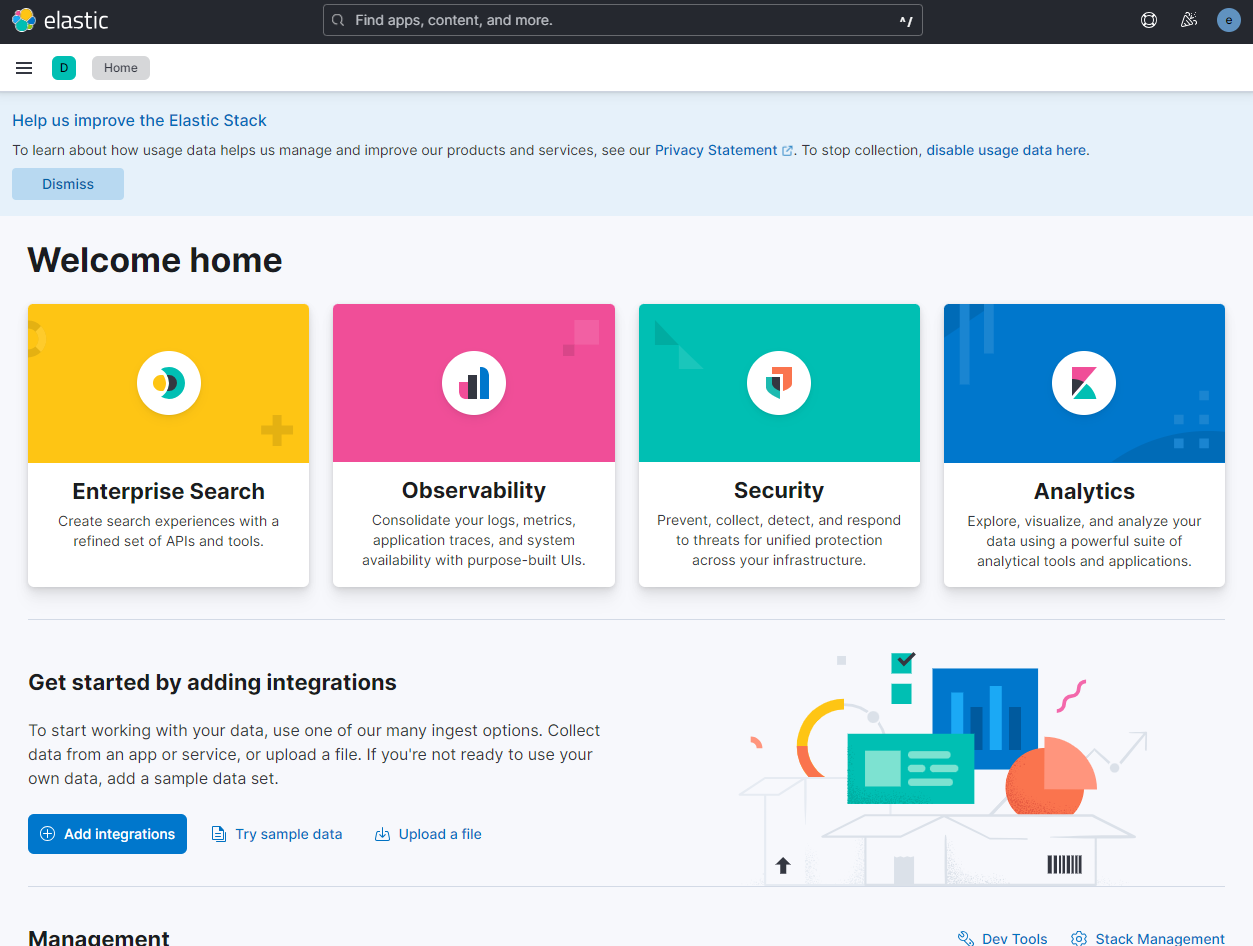This screenshot has height=946, width=1253.
Task: Click the Security card description text
Action: (779, 540)
